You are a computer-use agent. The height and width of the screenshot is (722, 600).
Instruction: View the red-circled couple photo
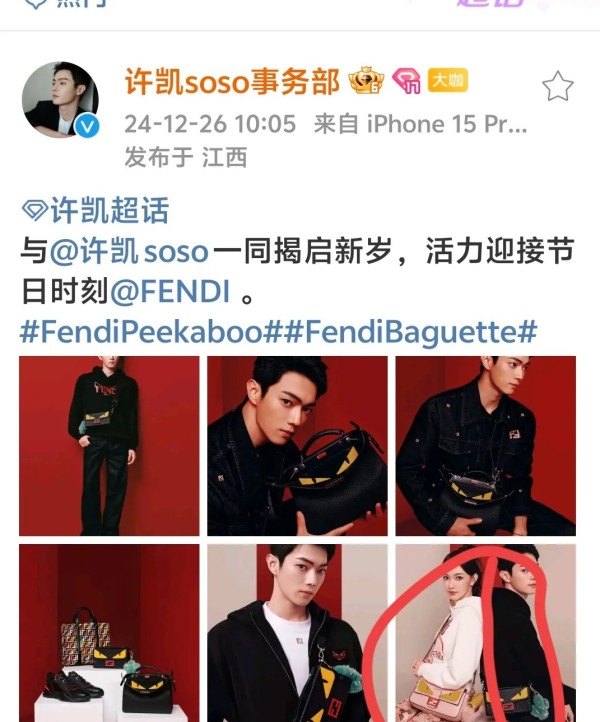click(486, 633)
